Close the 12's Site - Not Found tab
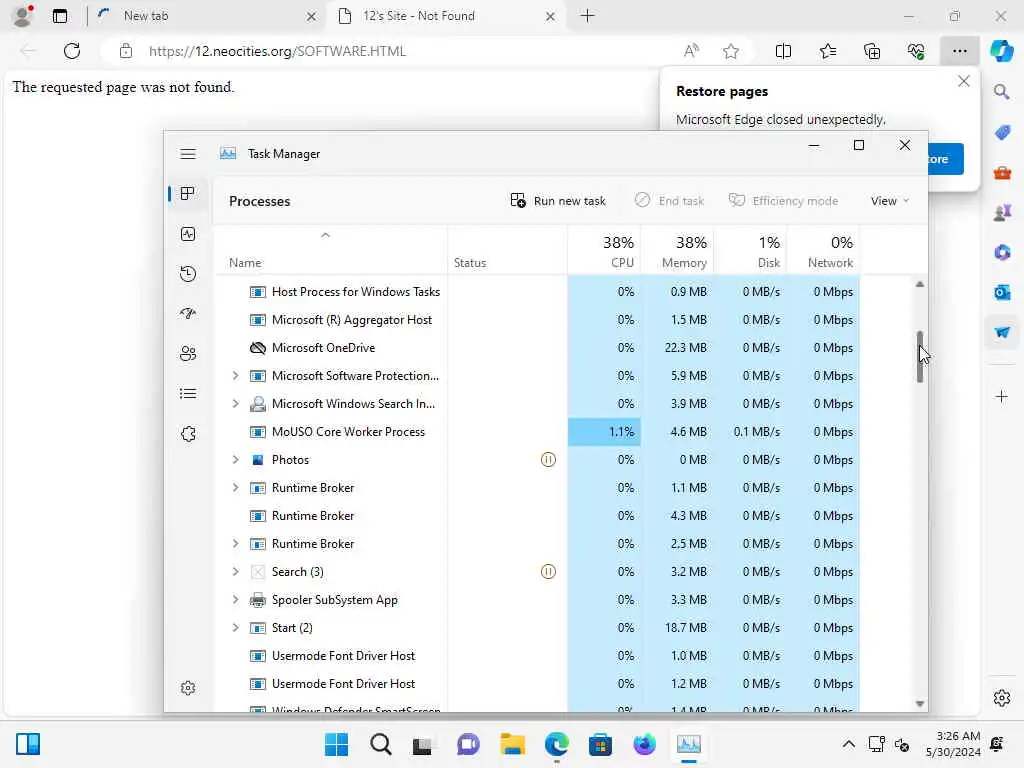Image resolution: width=1024 pixels, height=768 pixels. pyautogui.click(x=551, y=16)
